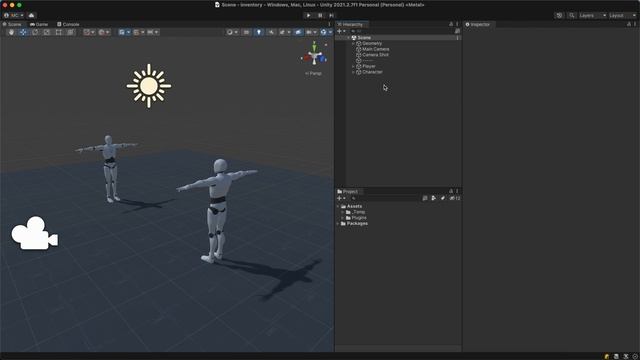Open Scene view options three-dot menu
This screenshot has height=360, width=640.
(329, 24)
